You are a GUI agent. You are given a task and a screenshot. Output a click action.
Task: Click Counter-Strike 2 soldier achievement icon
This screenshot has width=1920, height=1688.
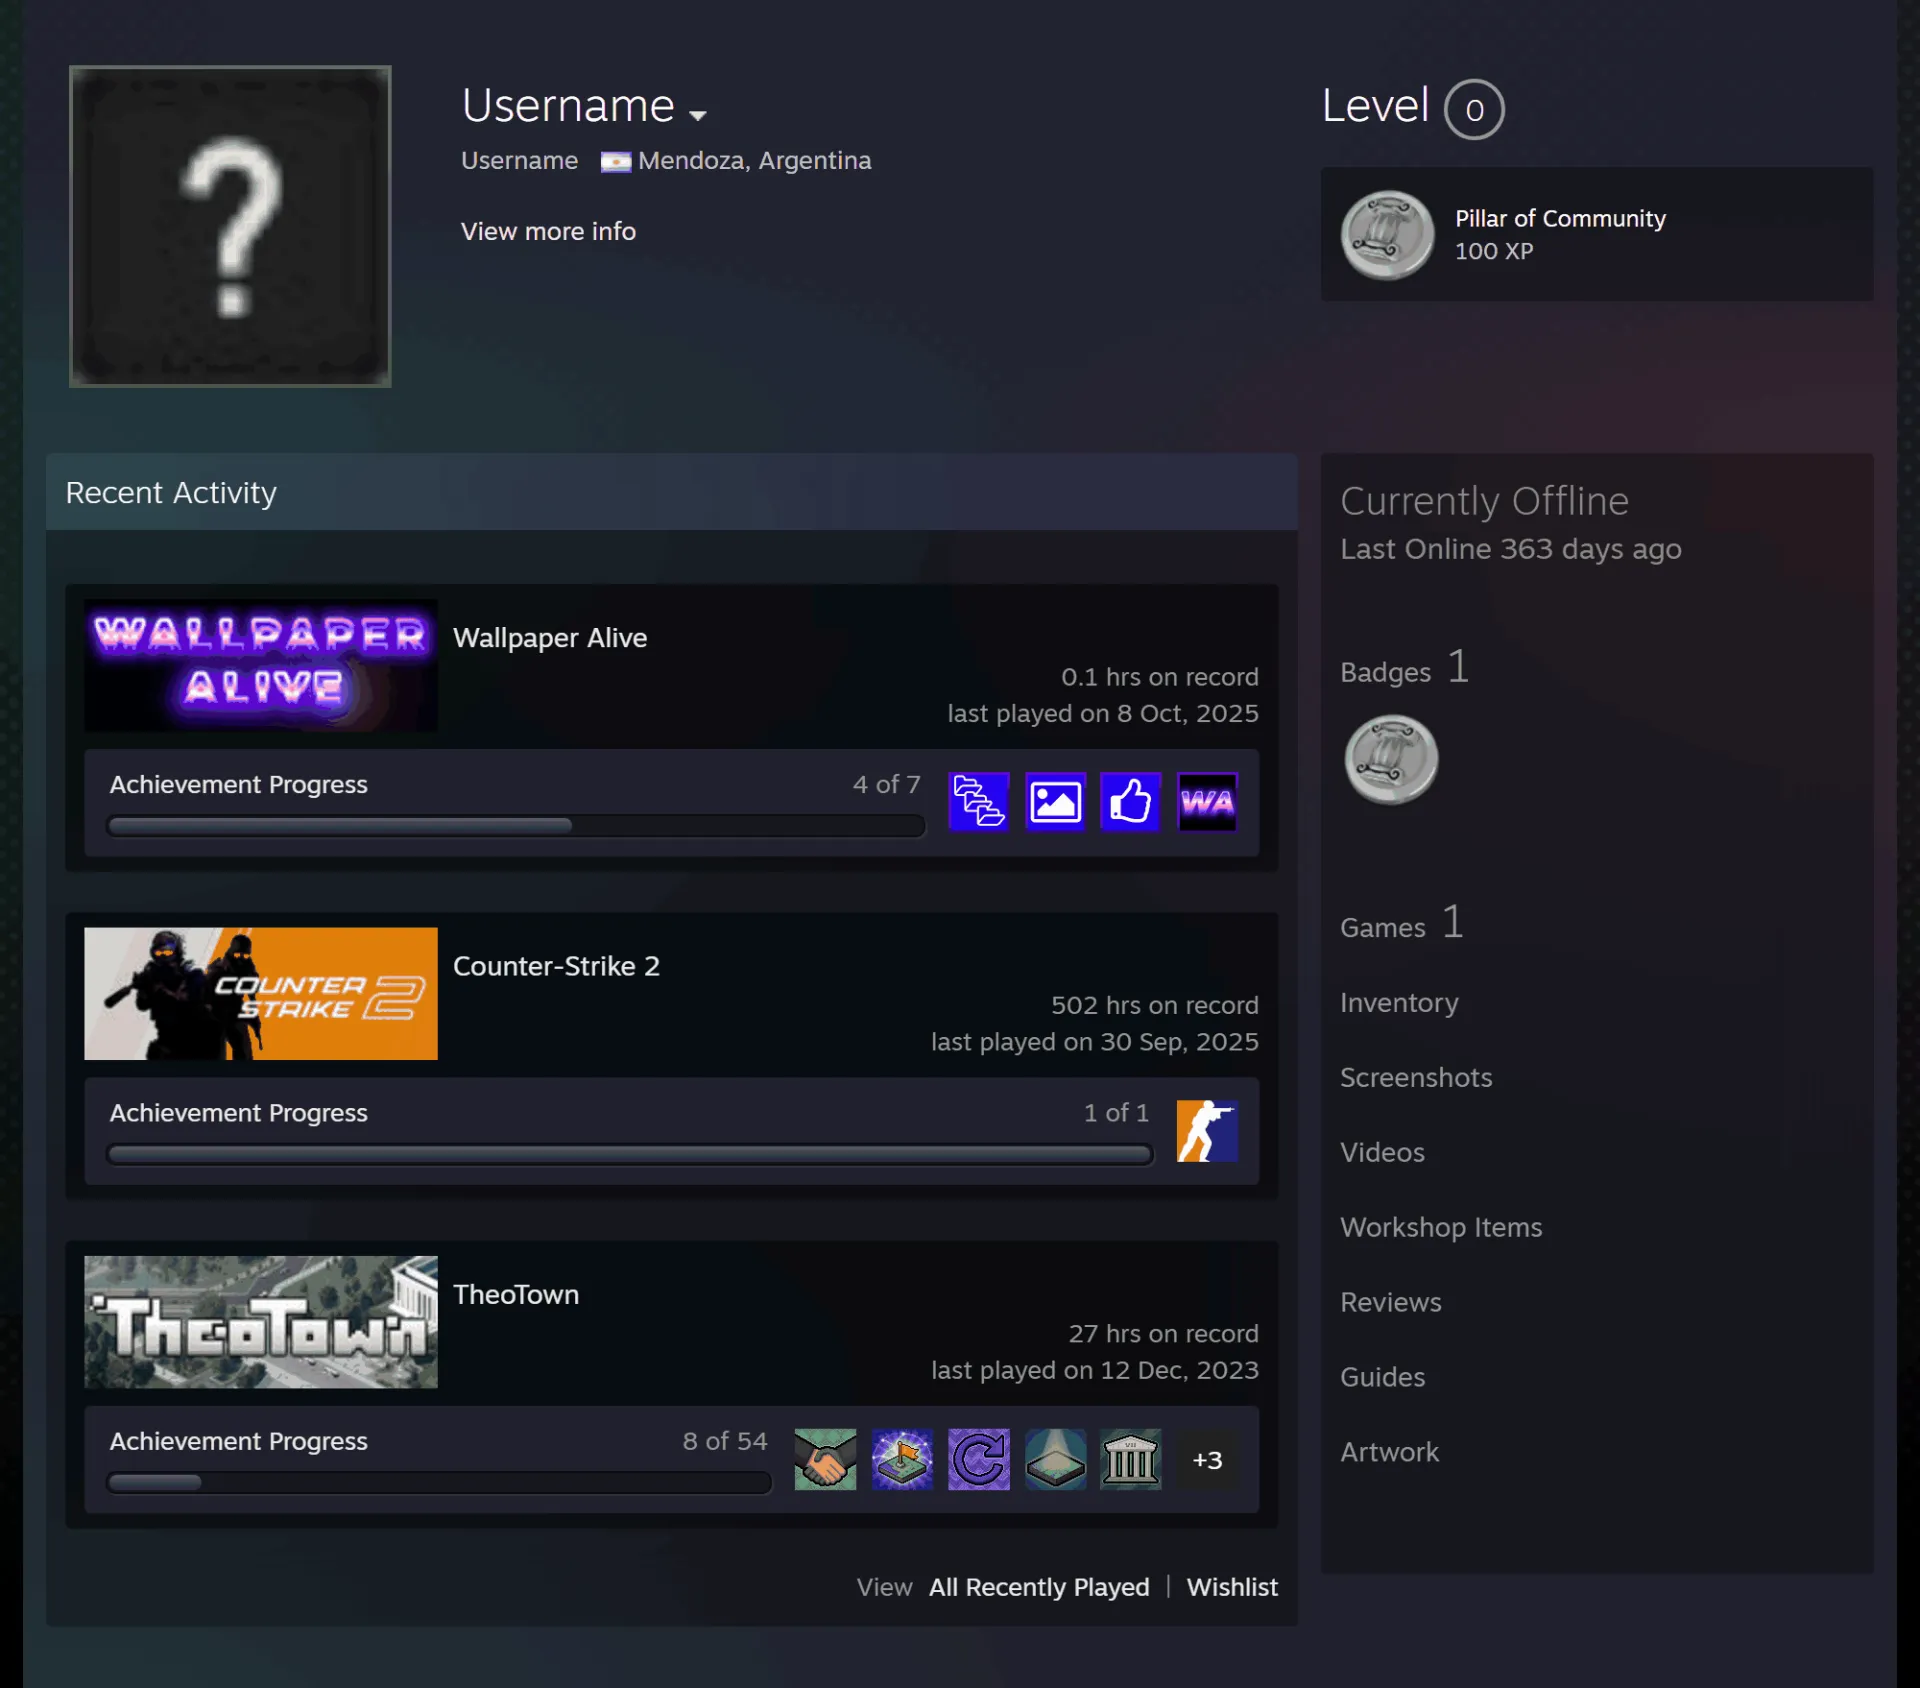(x=1207, y=1130)
